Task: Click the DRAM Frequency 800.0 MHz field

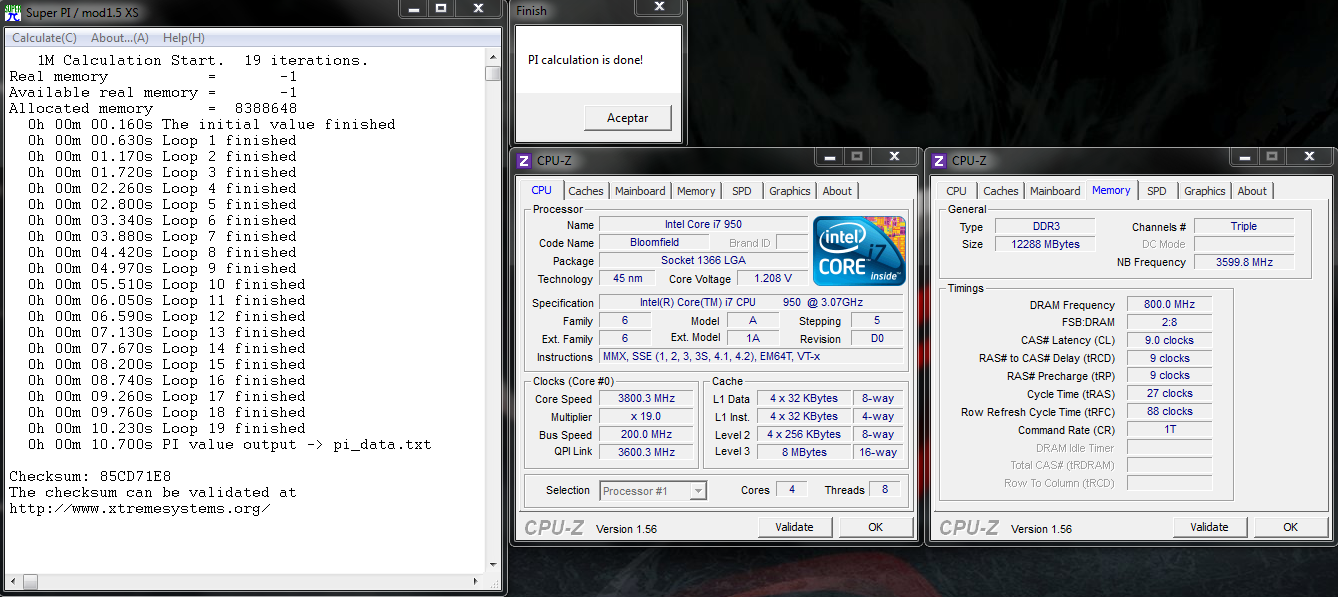Action: [1169, 305]
